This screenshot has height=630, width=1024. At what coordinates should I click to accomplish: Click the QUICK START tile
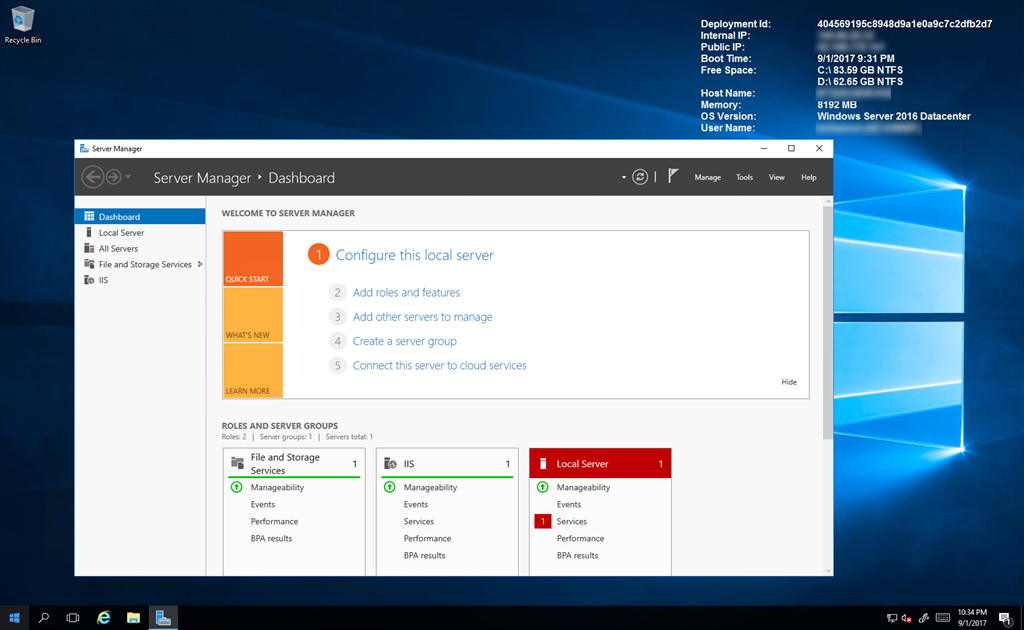253,259
